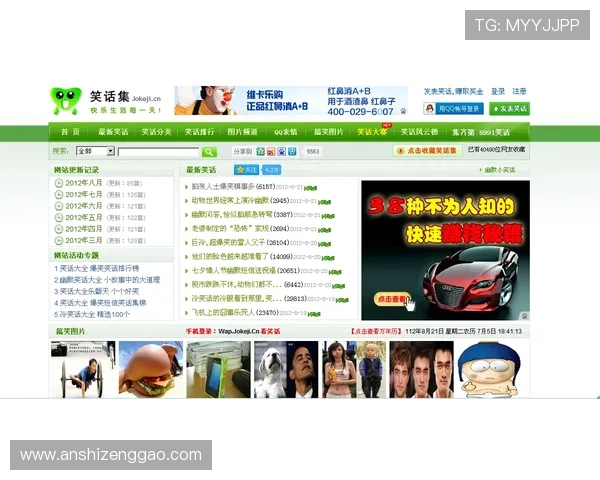Go to 首页 in navigation bar
The image size is (600, 480).
click(x=70, y=132)
